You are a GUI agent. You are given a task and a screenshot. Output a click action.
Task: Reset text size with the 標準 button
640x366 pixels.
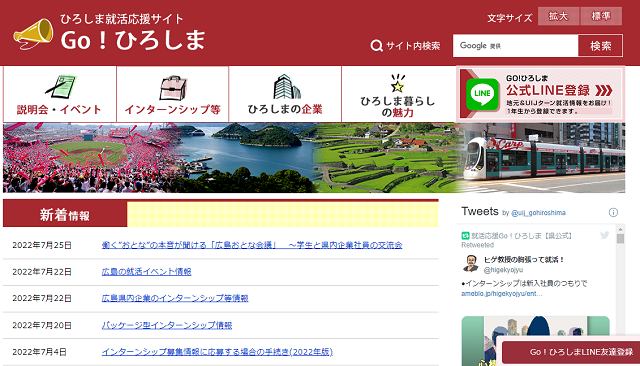tap(601, 16)
